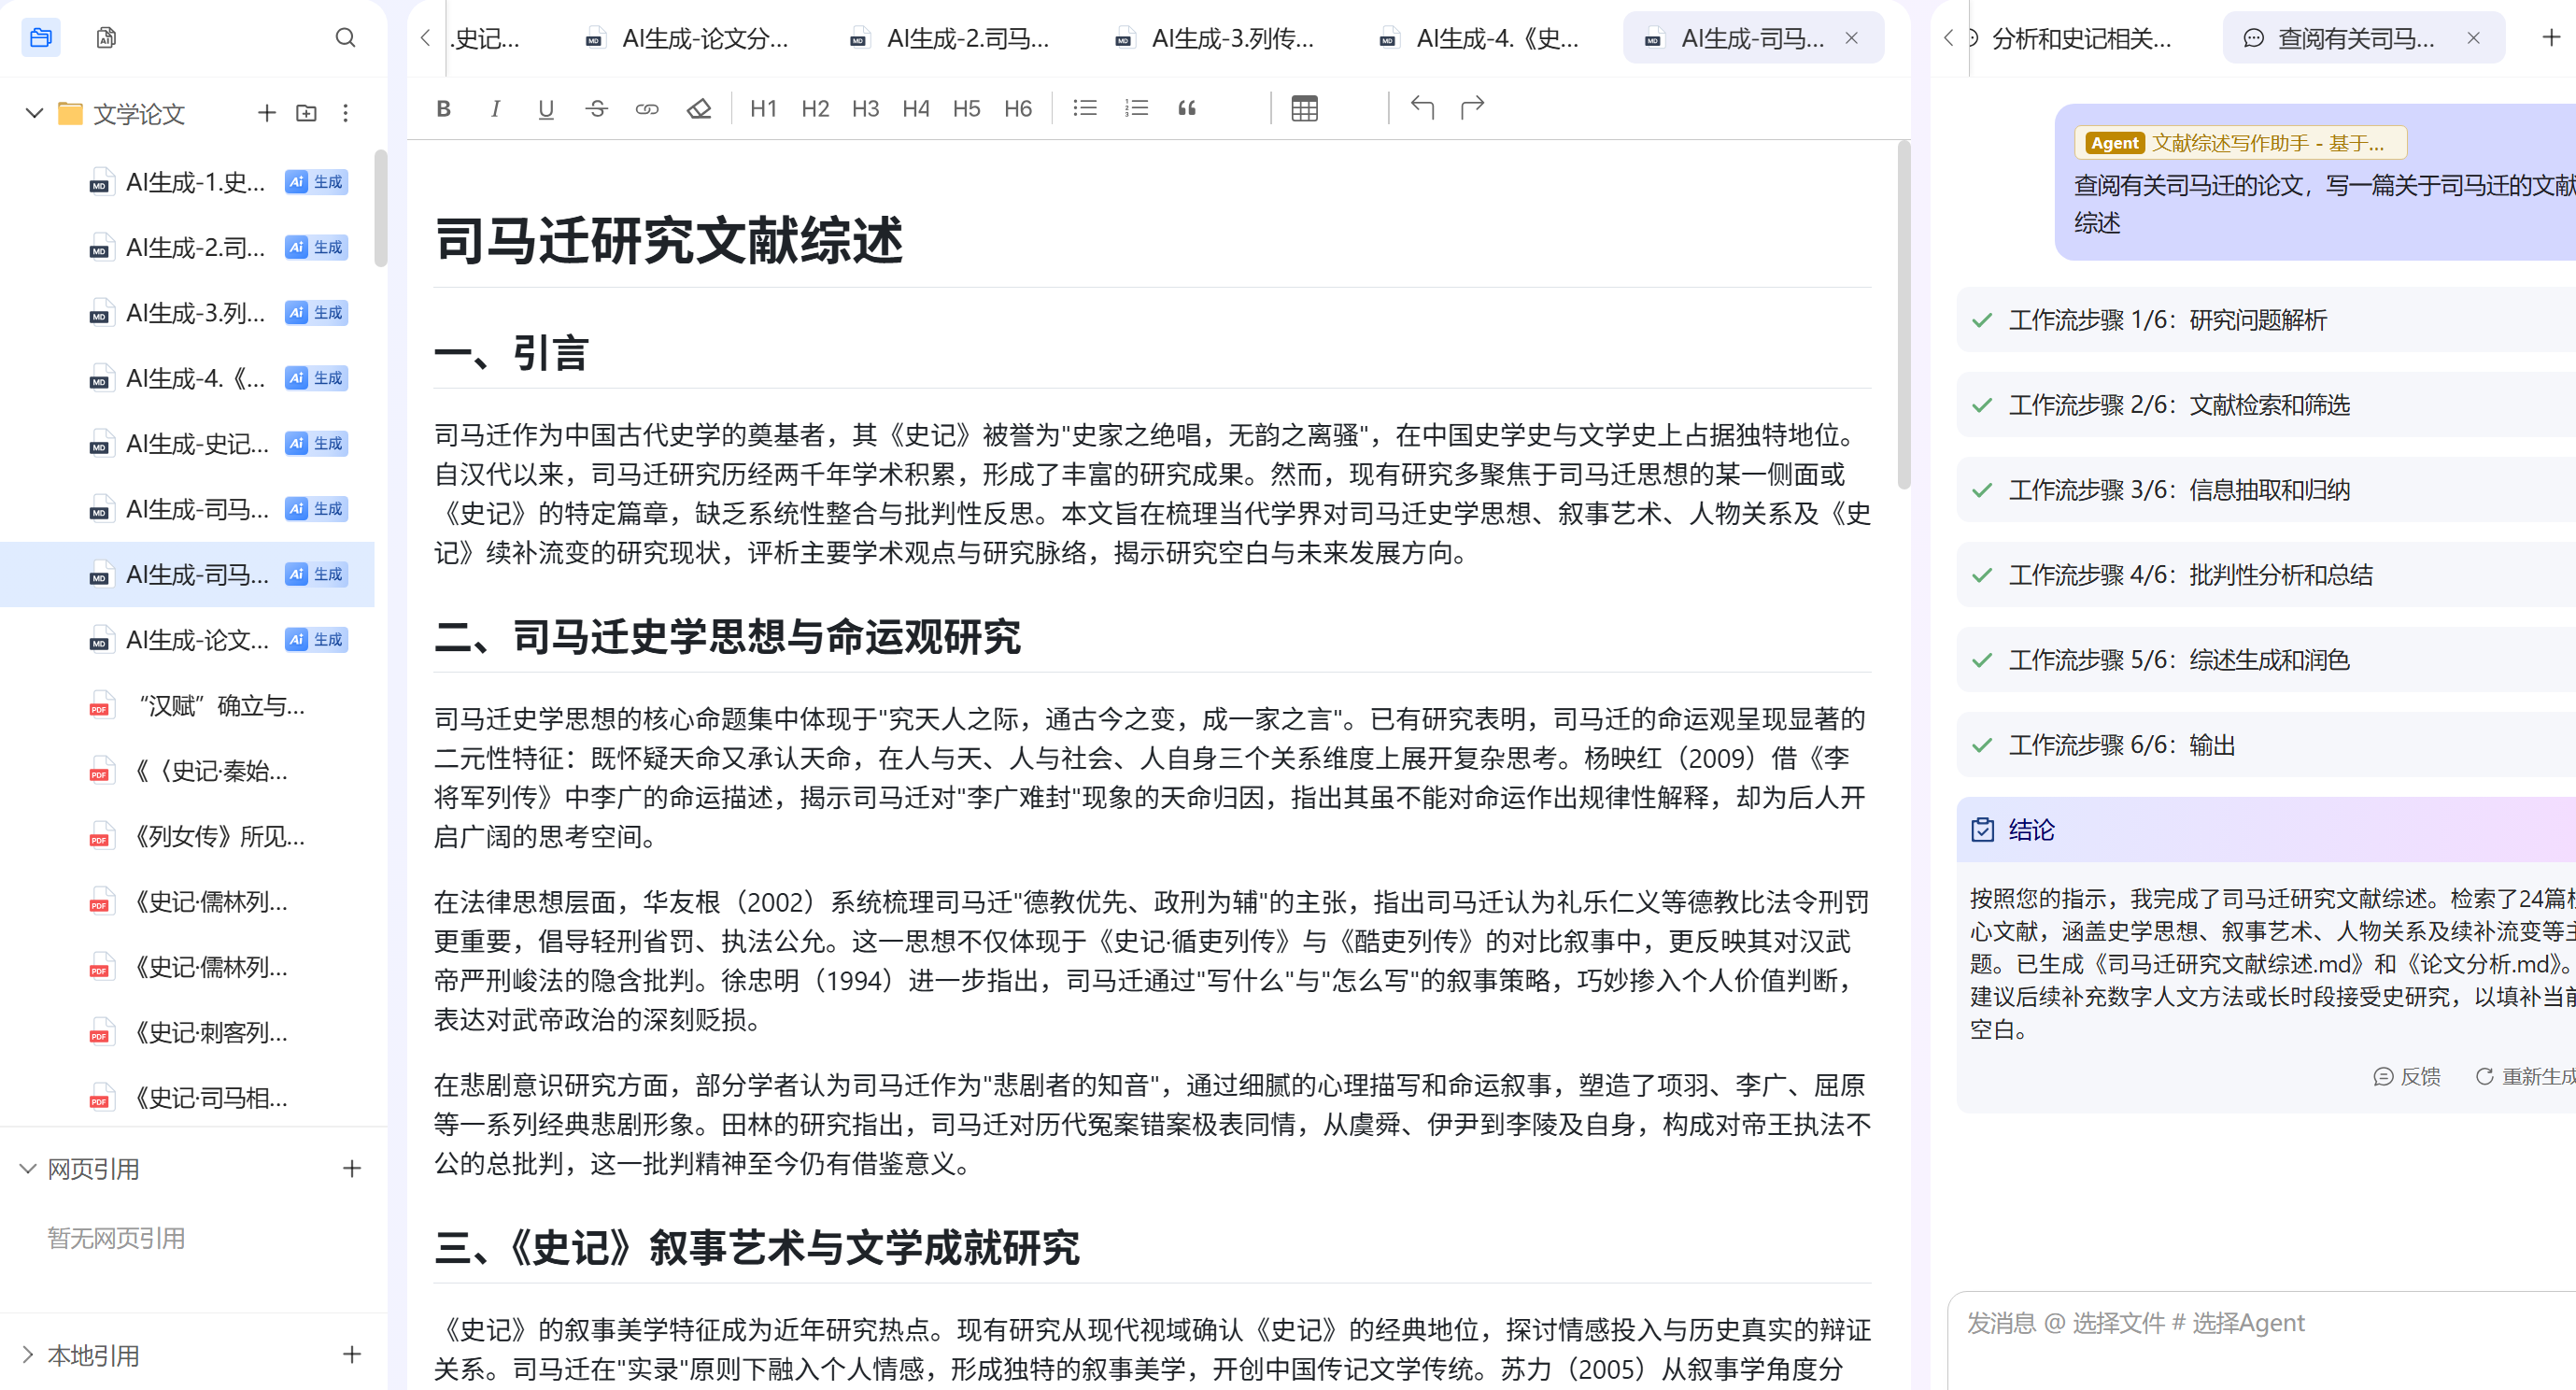This screenshot has height=1390, width=2576.
Task: Toggle strikethrough formatting
Action: click(x=596, y=108)
